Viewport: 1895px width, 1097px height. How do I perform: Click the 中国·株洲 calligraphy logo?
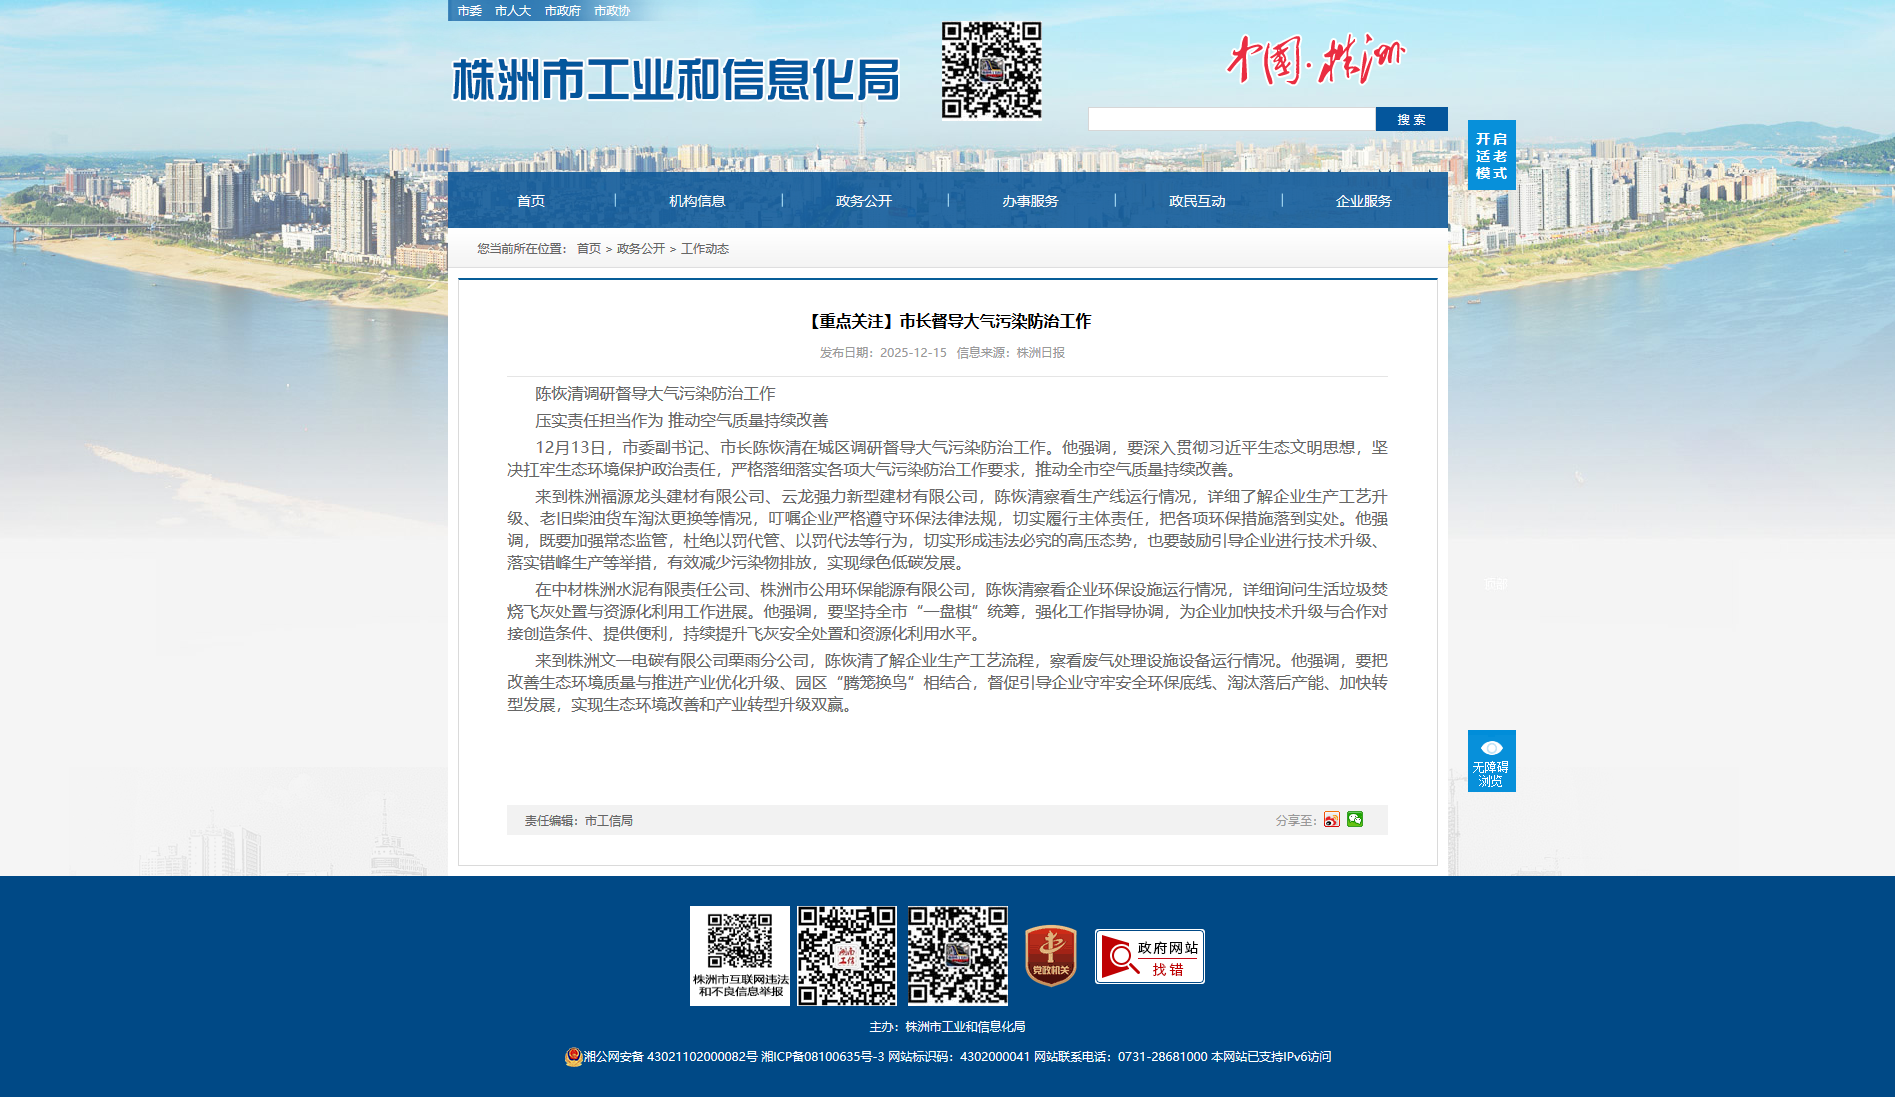[1314, 61]
